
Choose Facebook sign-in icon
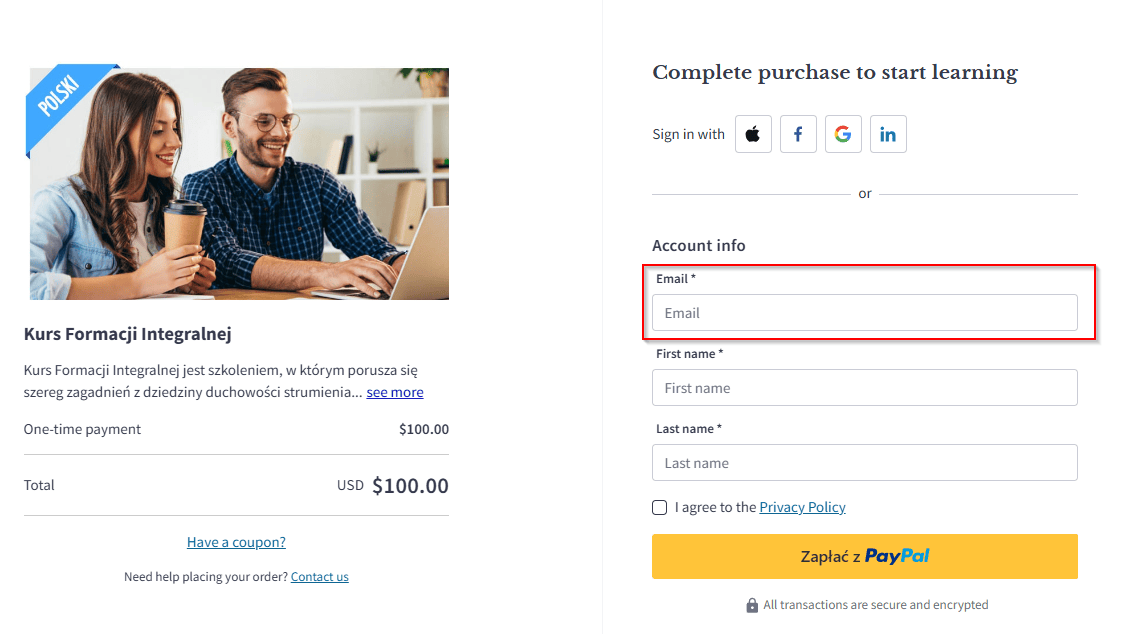(x=798, y=134)
